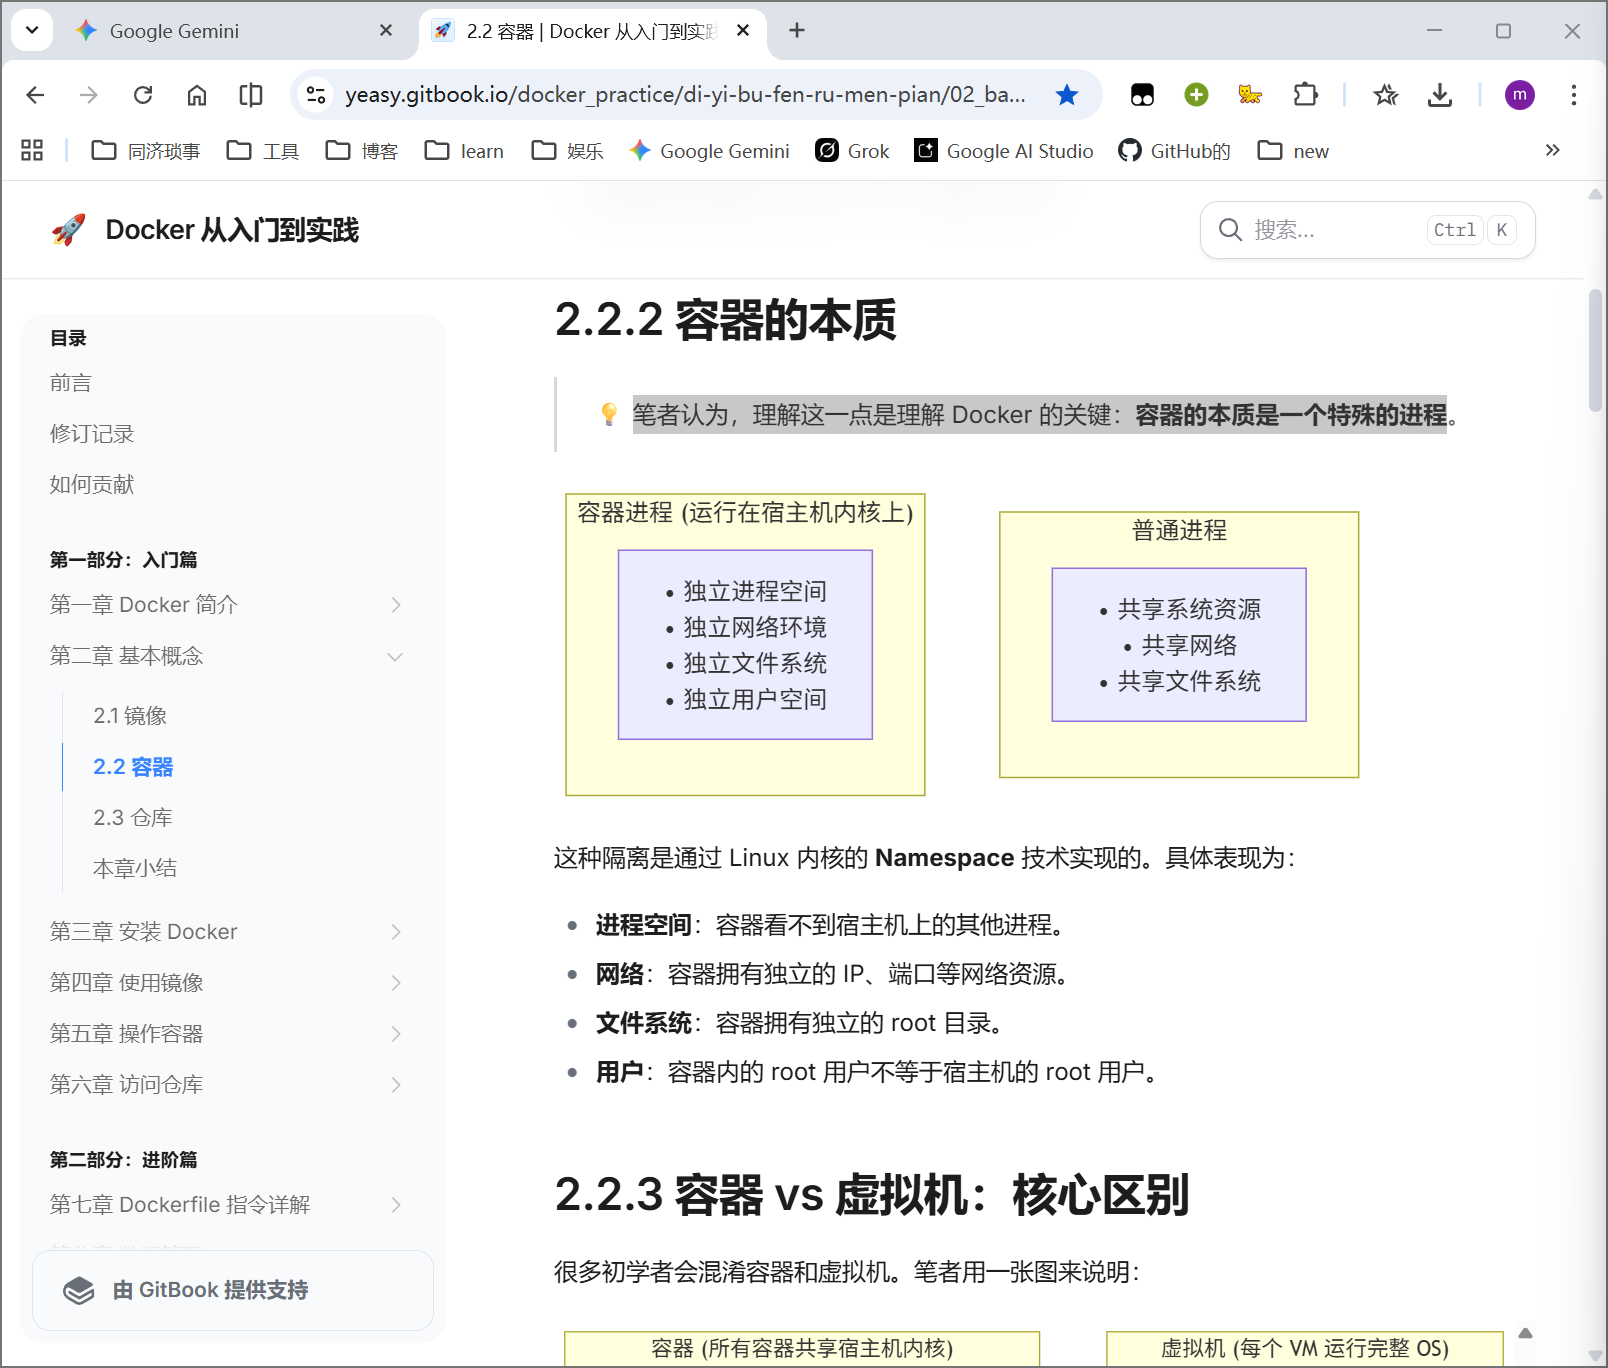This screenshot has width=1608, height=1368.
Task: Click inside the 搜索 input field
Action: tap(1320, 230)
